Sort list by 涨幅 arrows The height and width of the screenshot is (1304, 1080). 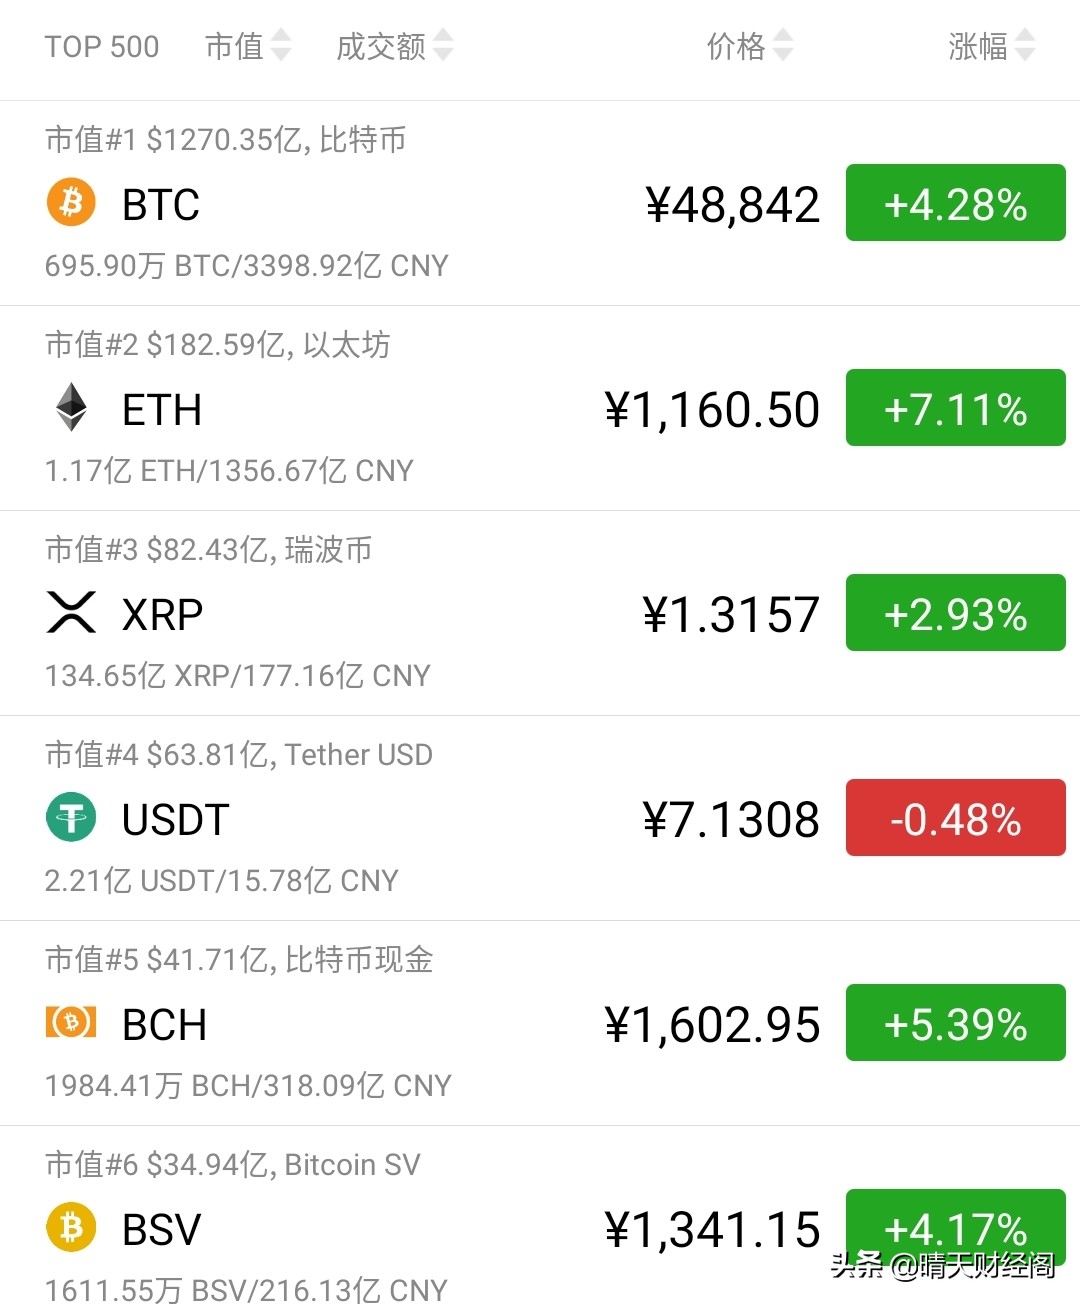click(1025, 45)
